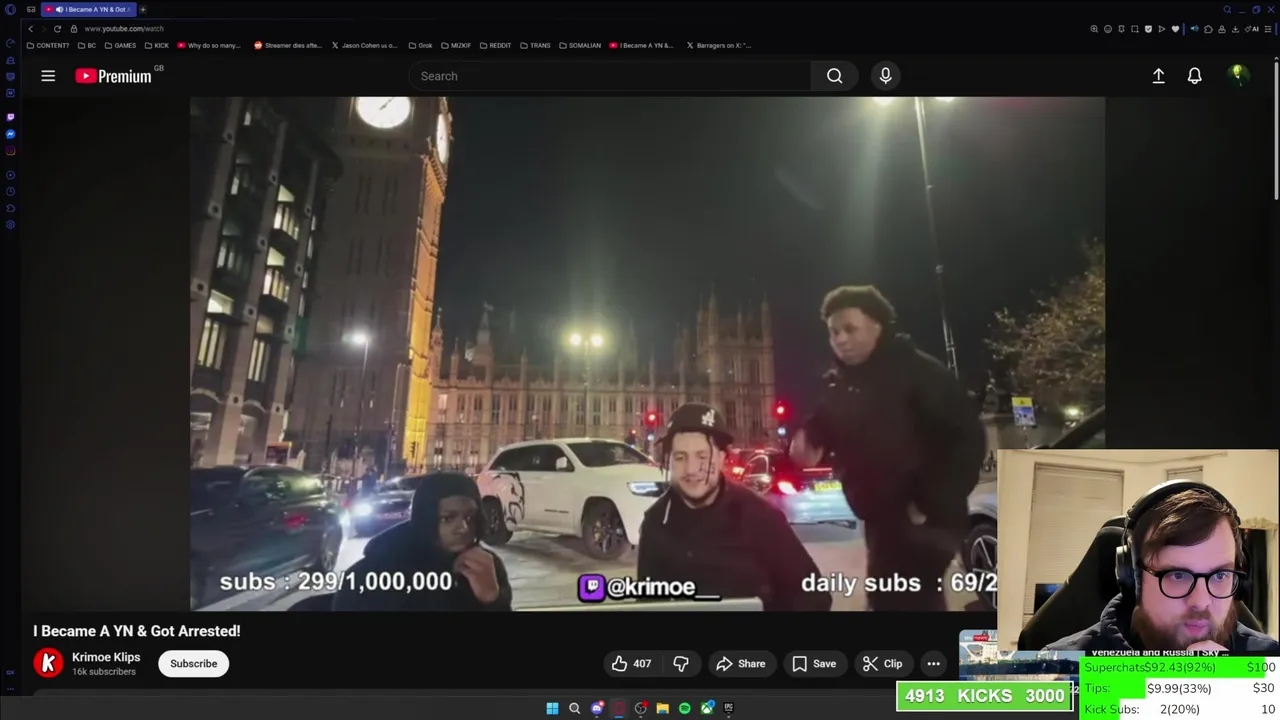Start voice search with microphone icon
The height and width of the screenshot is (720, 1280).
(885, 76)
